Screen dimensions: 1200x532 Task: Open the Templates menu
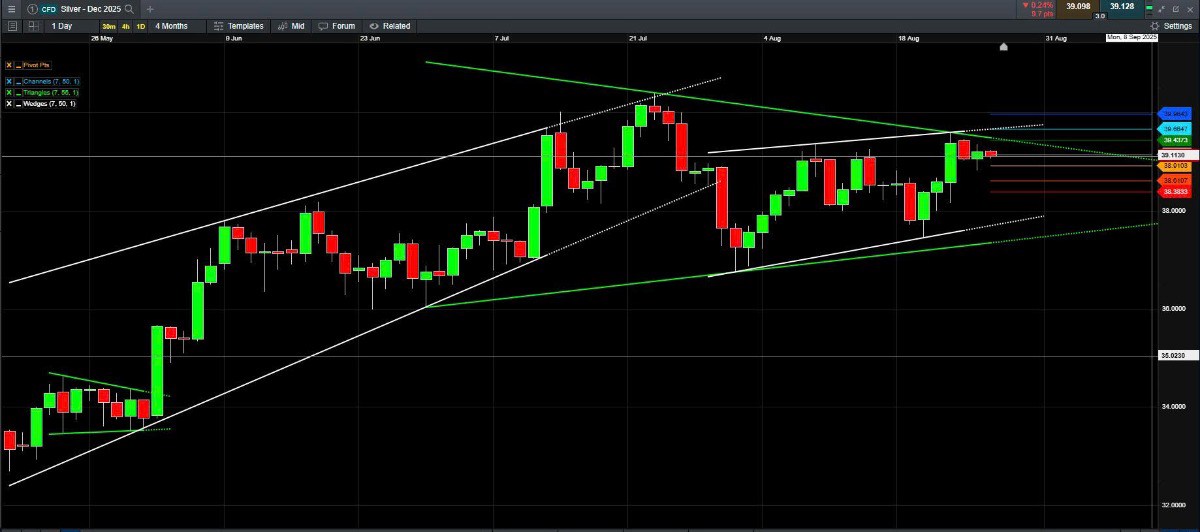click(240, 26)
